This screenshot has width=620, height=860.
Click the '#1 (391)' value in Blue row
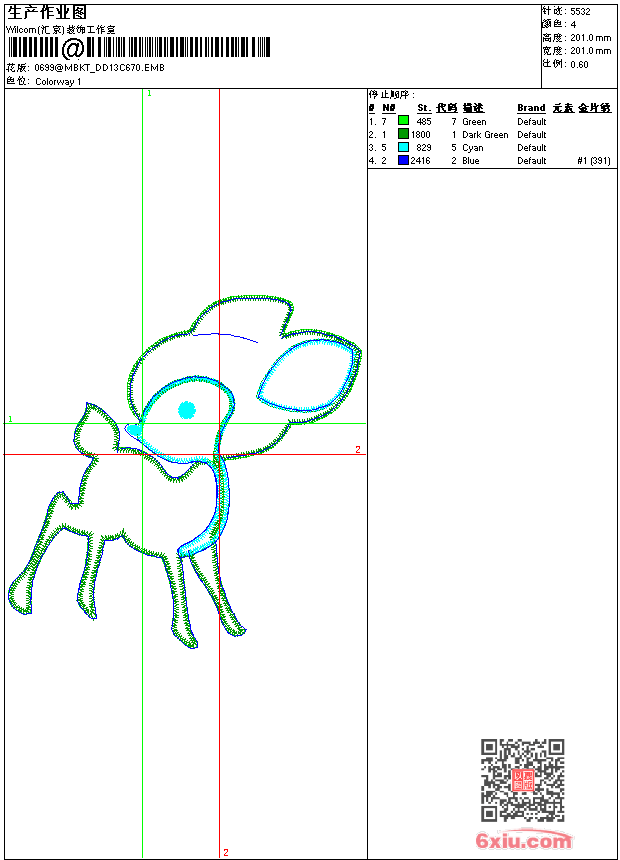coord(594,161)
